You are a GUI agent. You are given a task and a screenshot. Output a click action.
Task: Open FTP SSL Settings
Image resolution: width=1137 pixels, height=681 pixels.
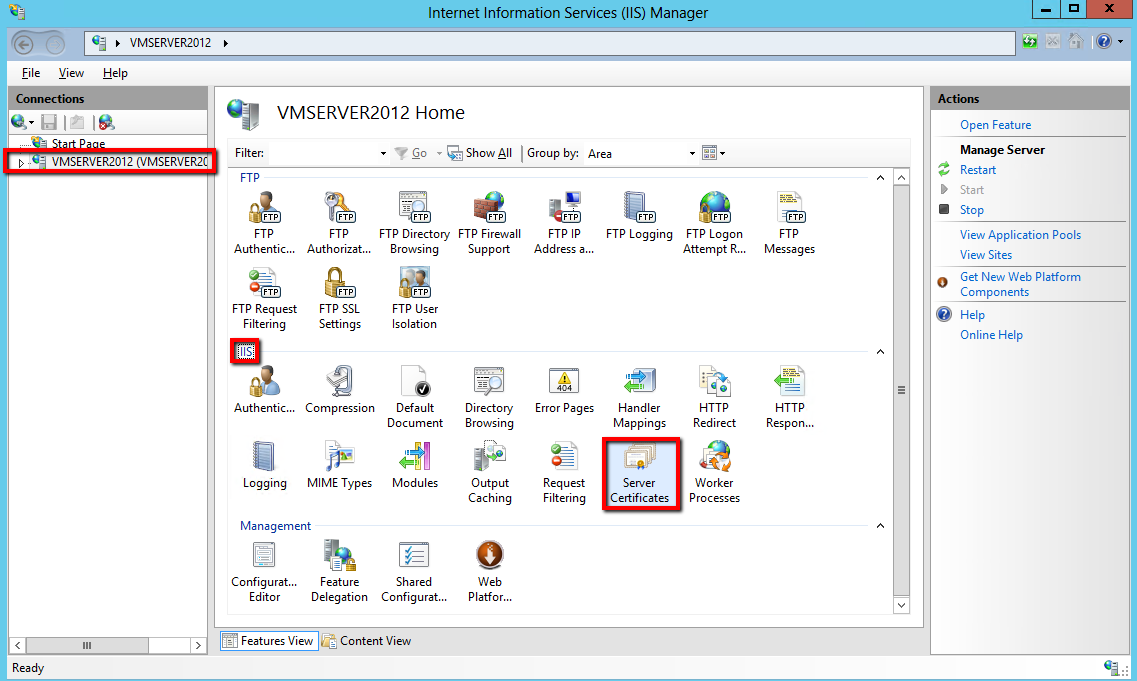(x=339, y=297)
